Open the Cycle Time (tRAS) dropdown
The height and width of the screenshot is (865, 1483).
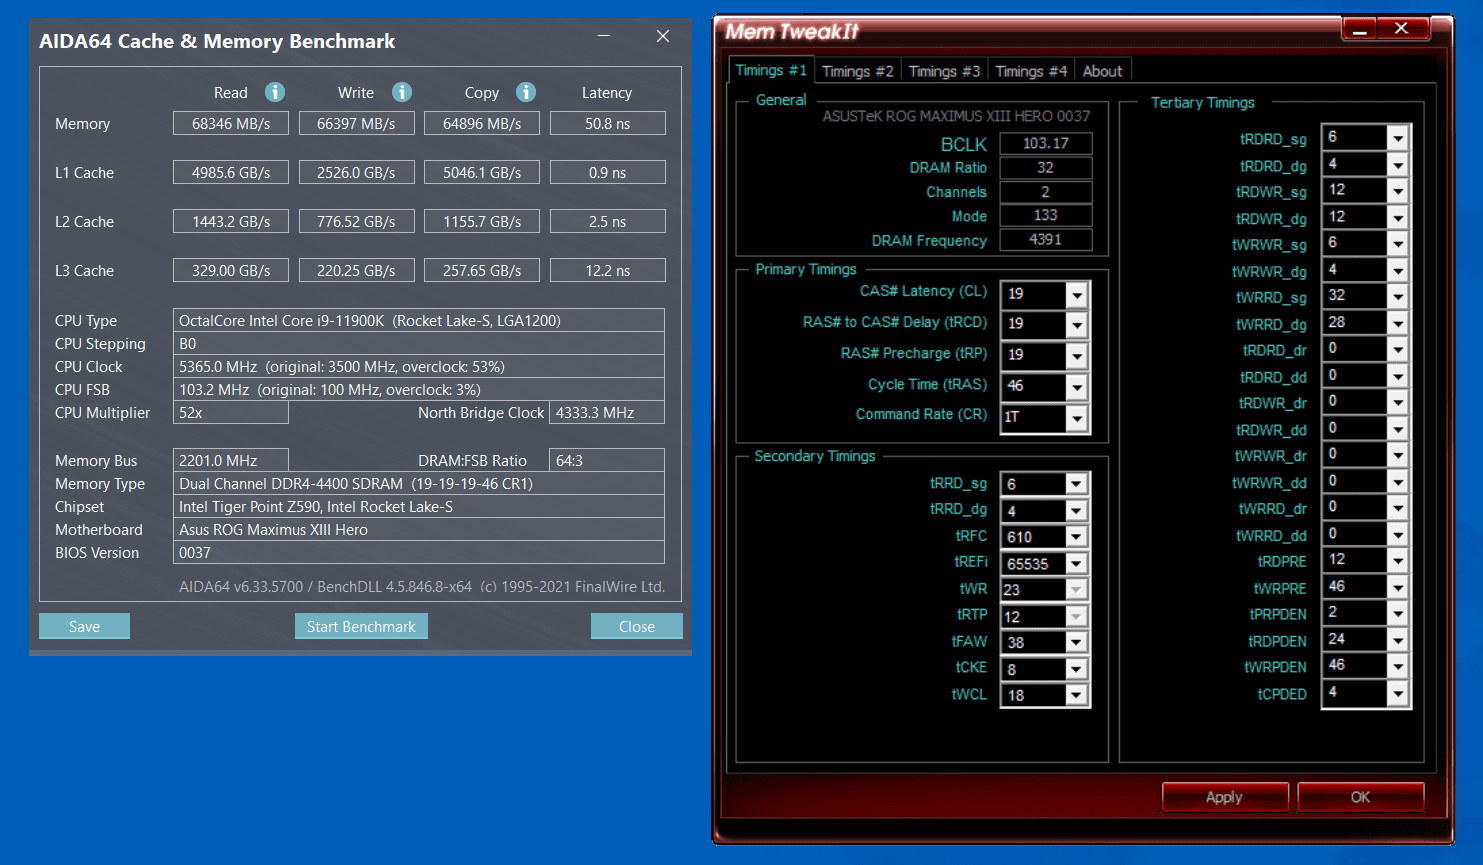pos(1076,387)
